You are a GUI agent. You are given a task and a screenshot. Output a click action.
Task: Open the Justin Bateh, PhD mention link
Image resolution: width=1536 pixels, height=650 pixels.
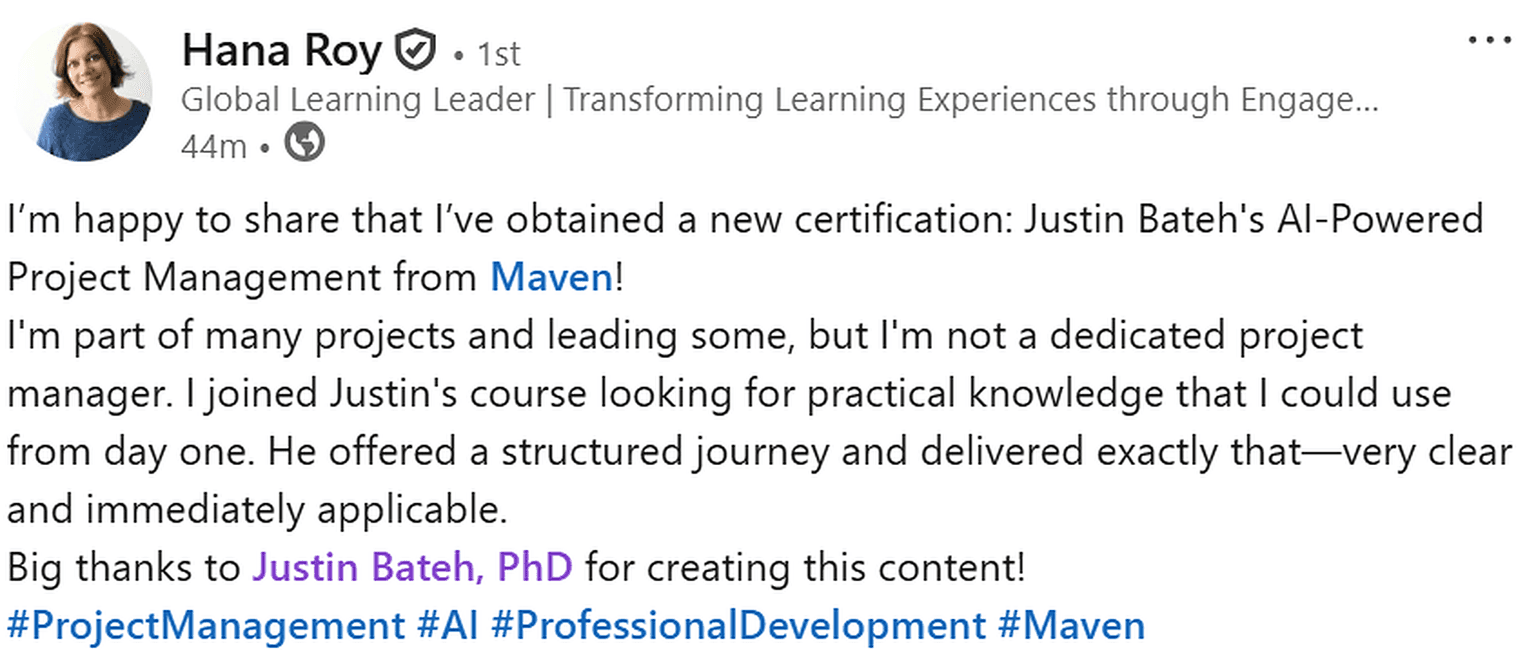click(x=412, y=568)
